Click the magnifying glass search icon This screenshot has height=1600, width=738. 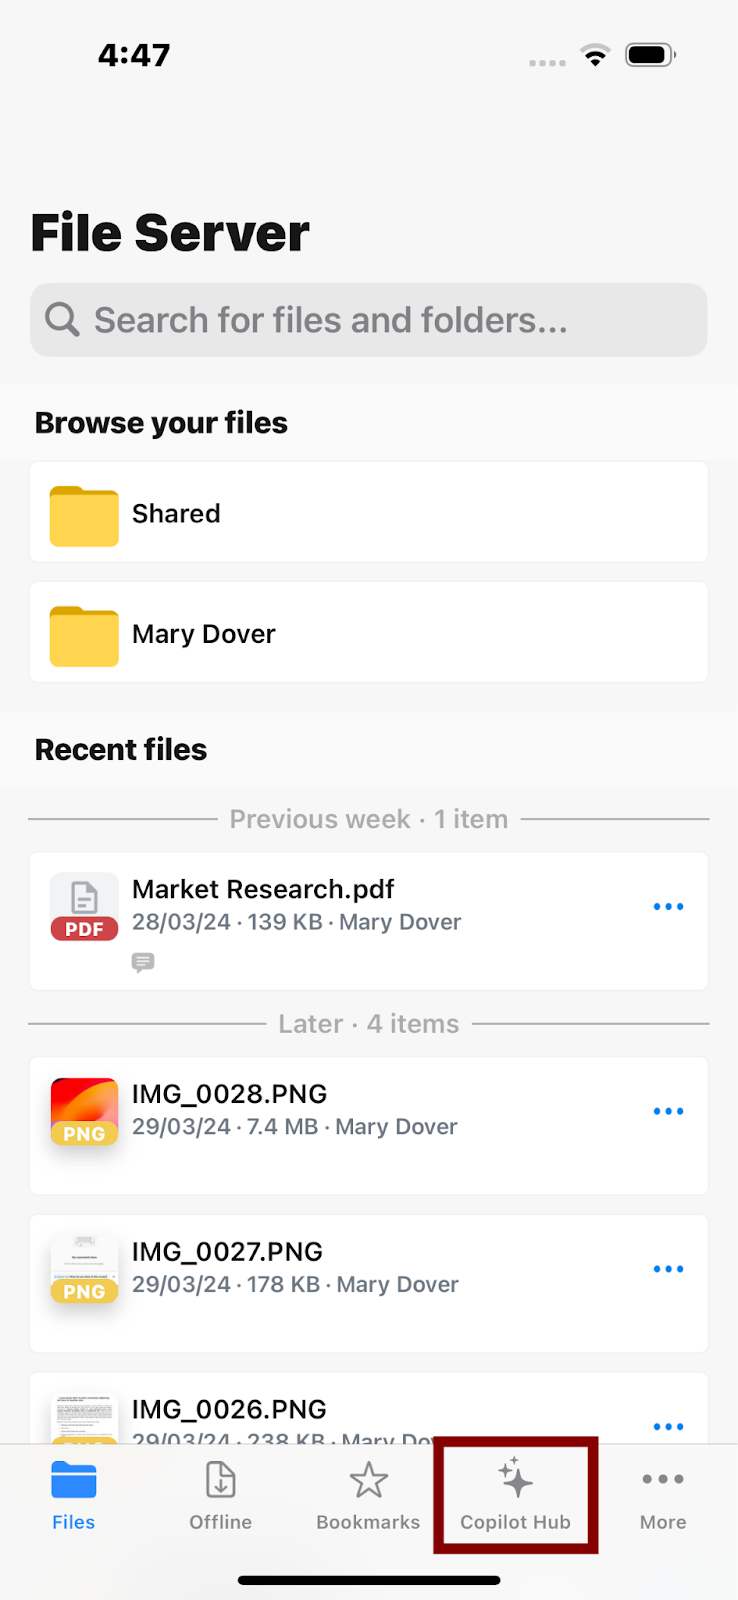[62, 320]
